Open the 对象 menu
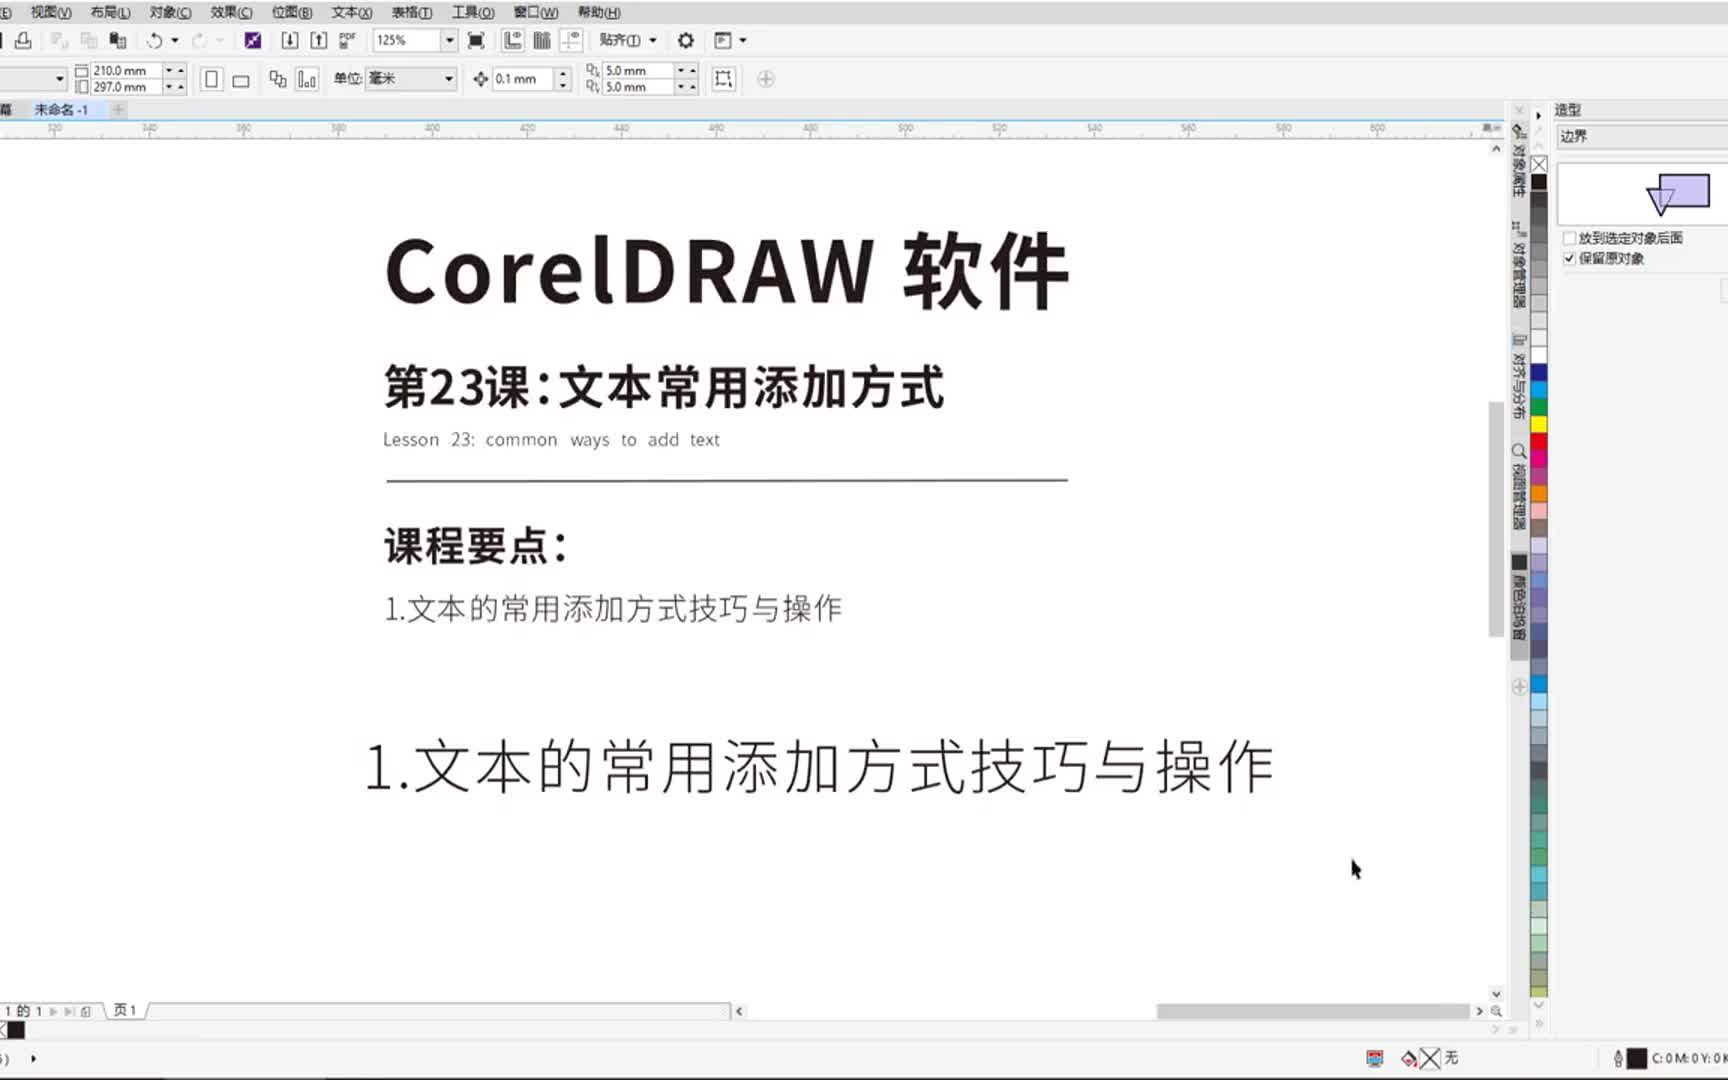 [170, 12]
